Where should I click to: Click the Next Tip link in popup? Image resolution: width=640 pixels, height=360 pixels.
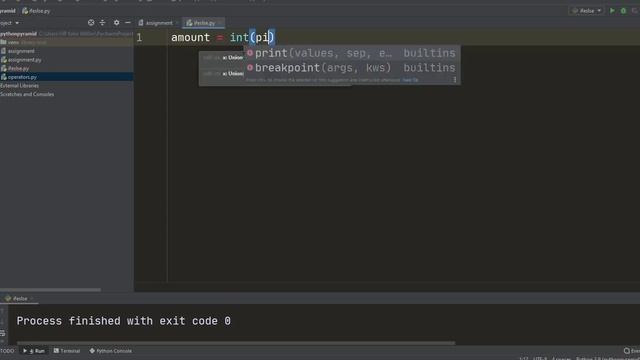[410, 80]
